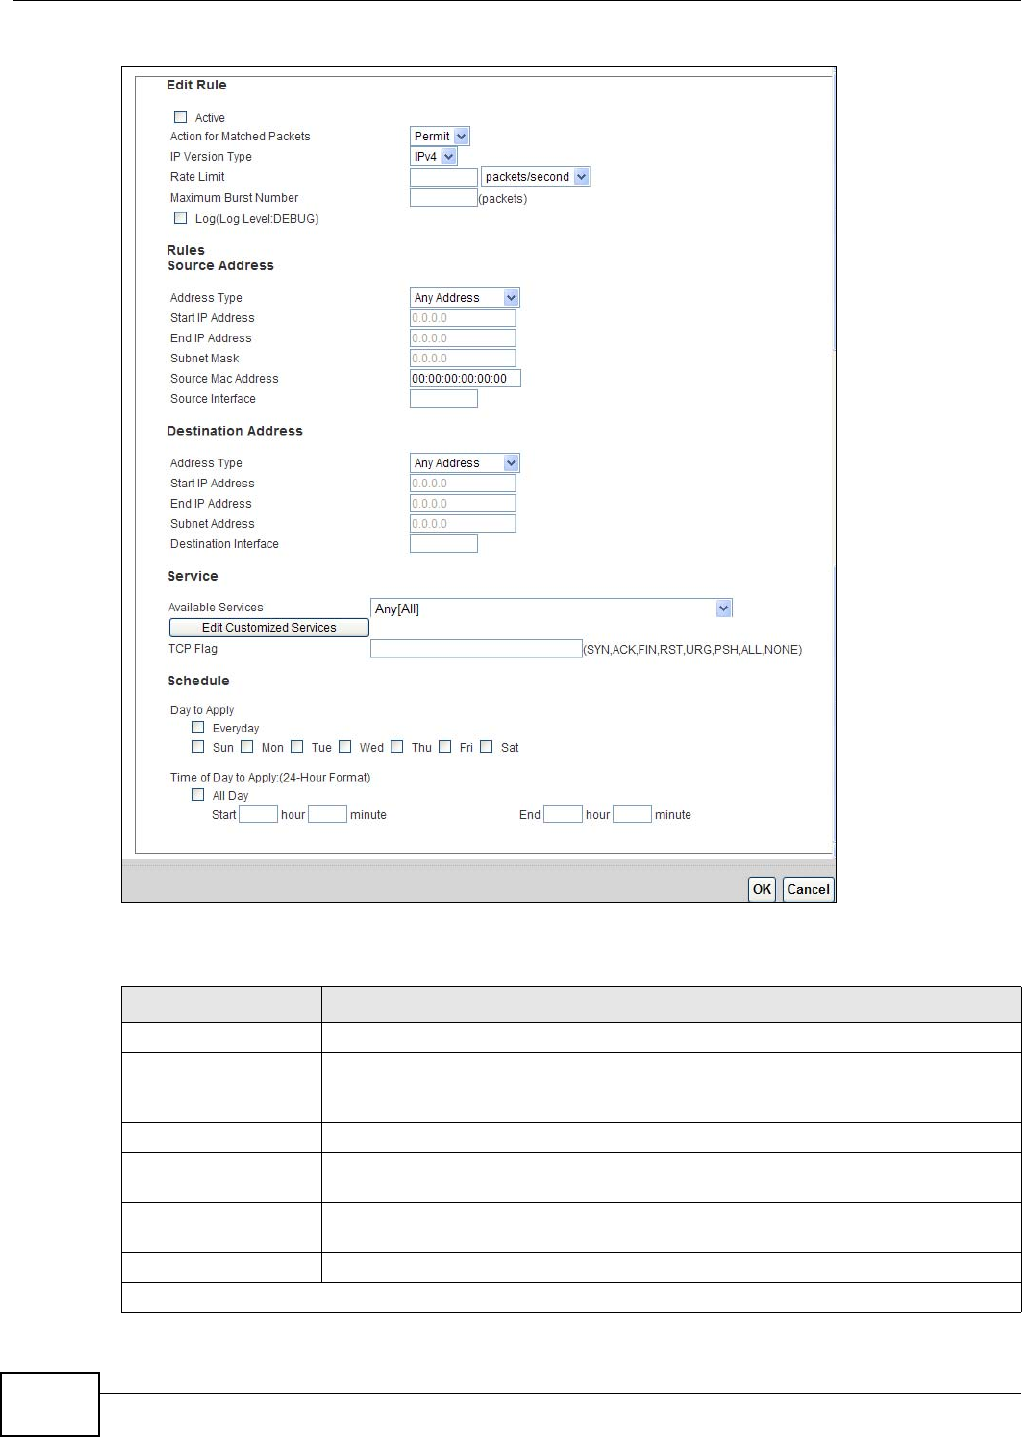Viewport: 1022px width, 1437px height.
Task: Select the Tue day checkbox
Action: [297, 746]
